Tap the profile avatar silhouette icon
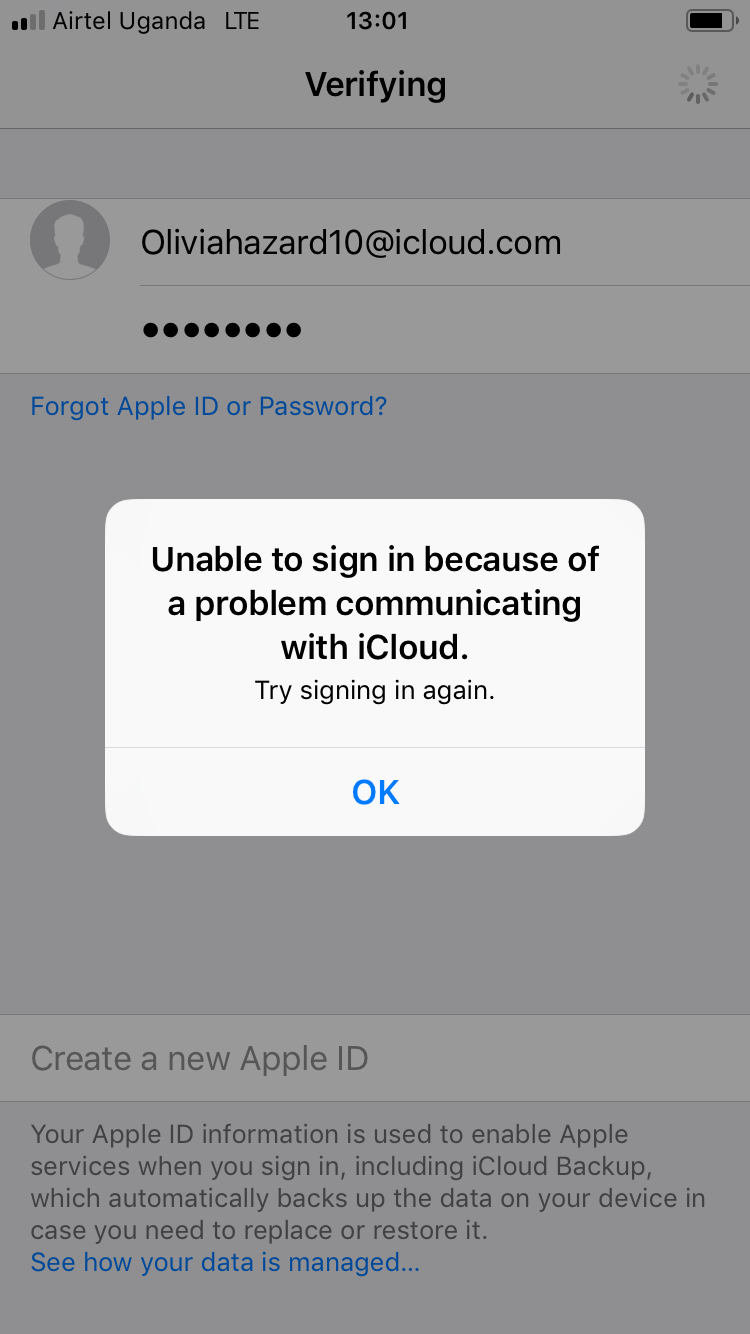 tap(70, 240)
